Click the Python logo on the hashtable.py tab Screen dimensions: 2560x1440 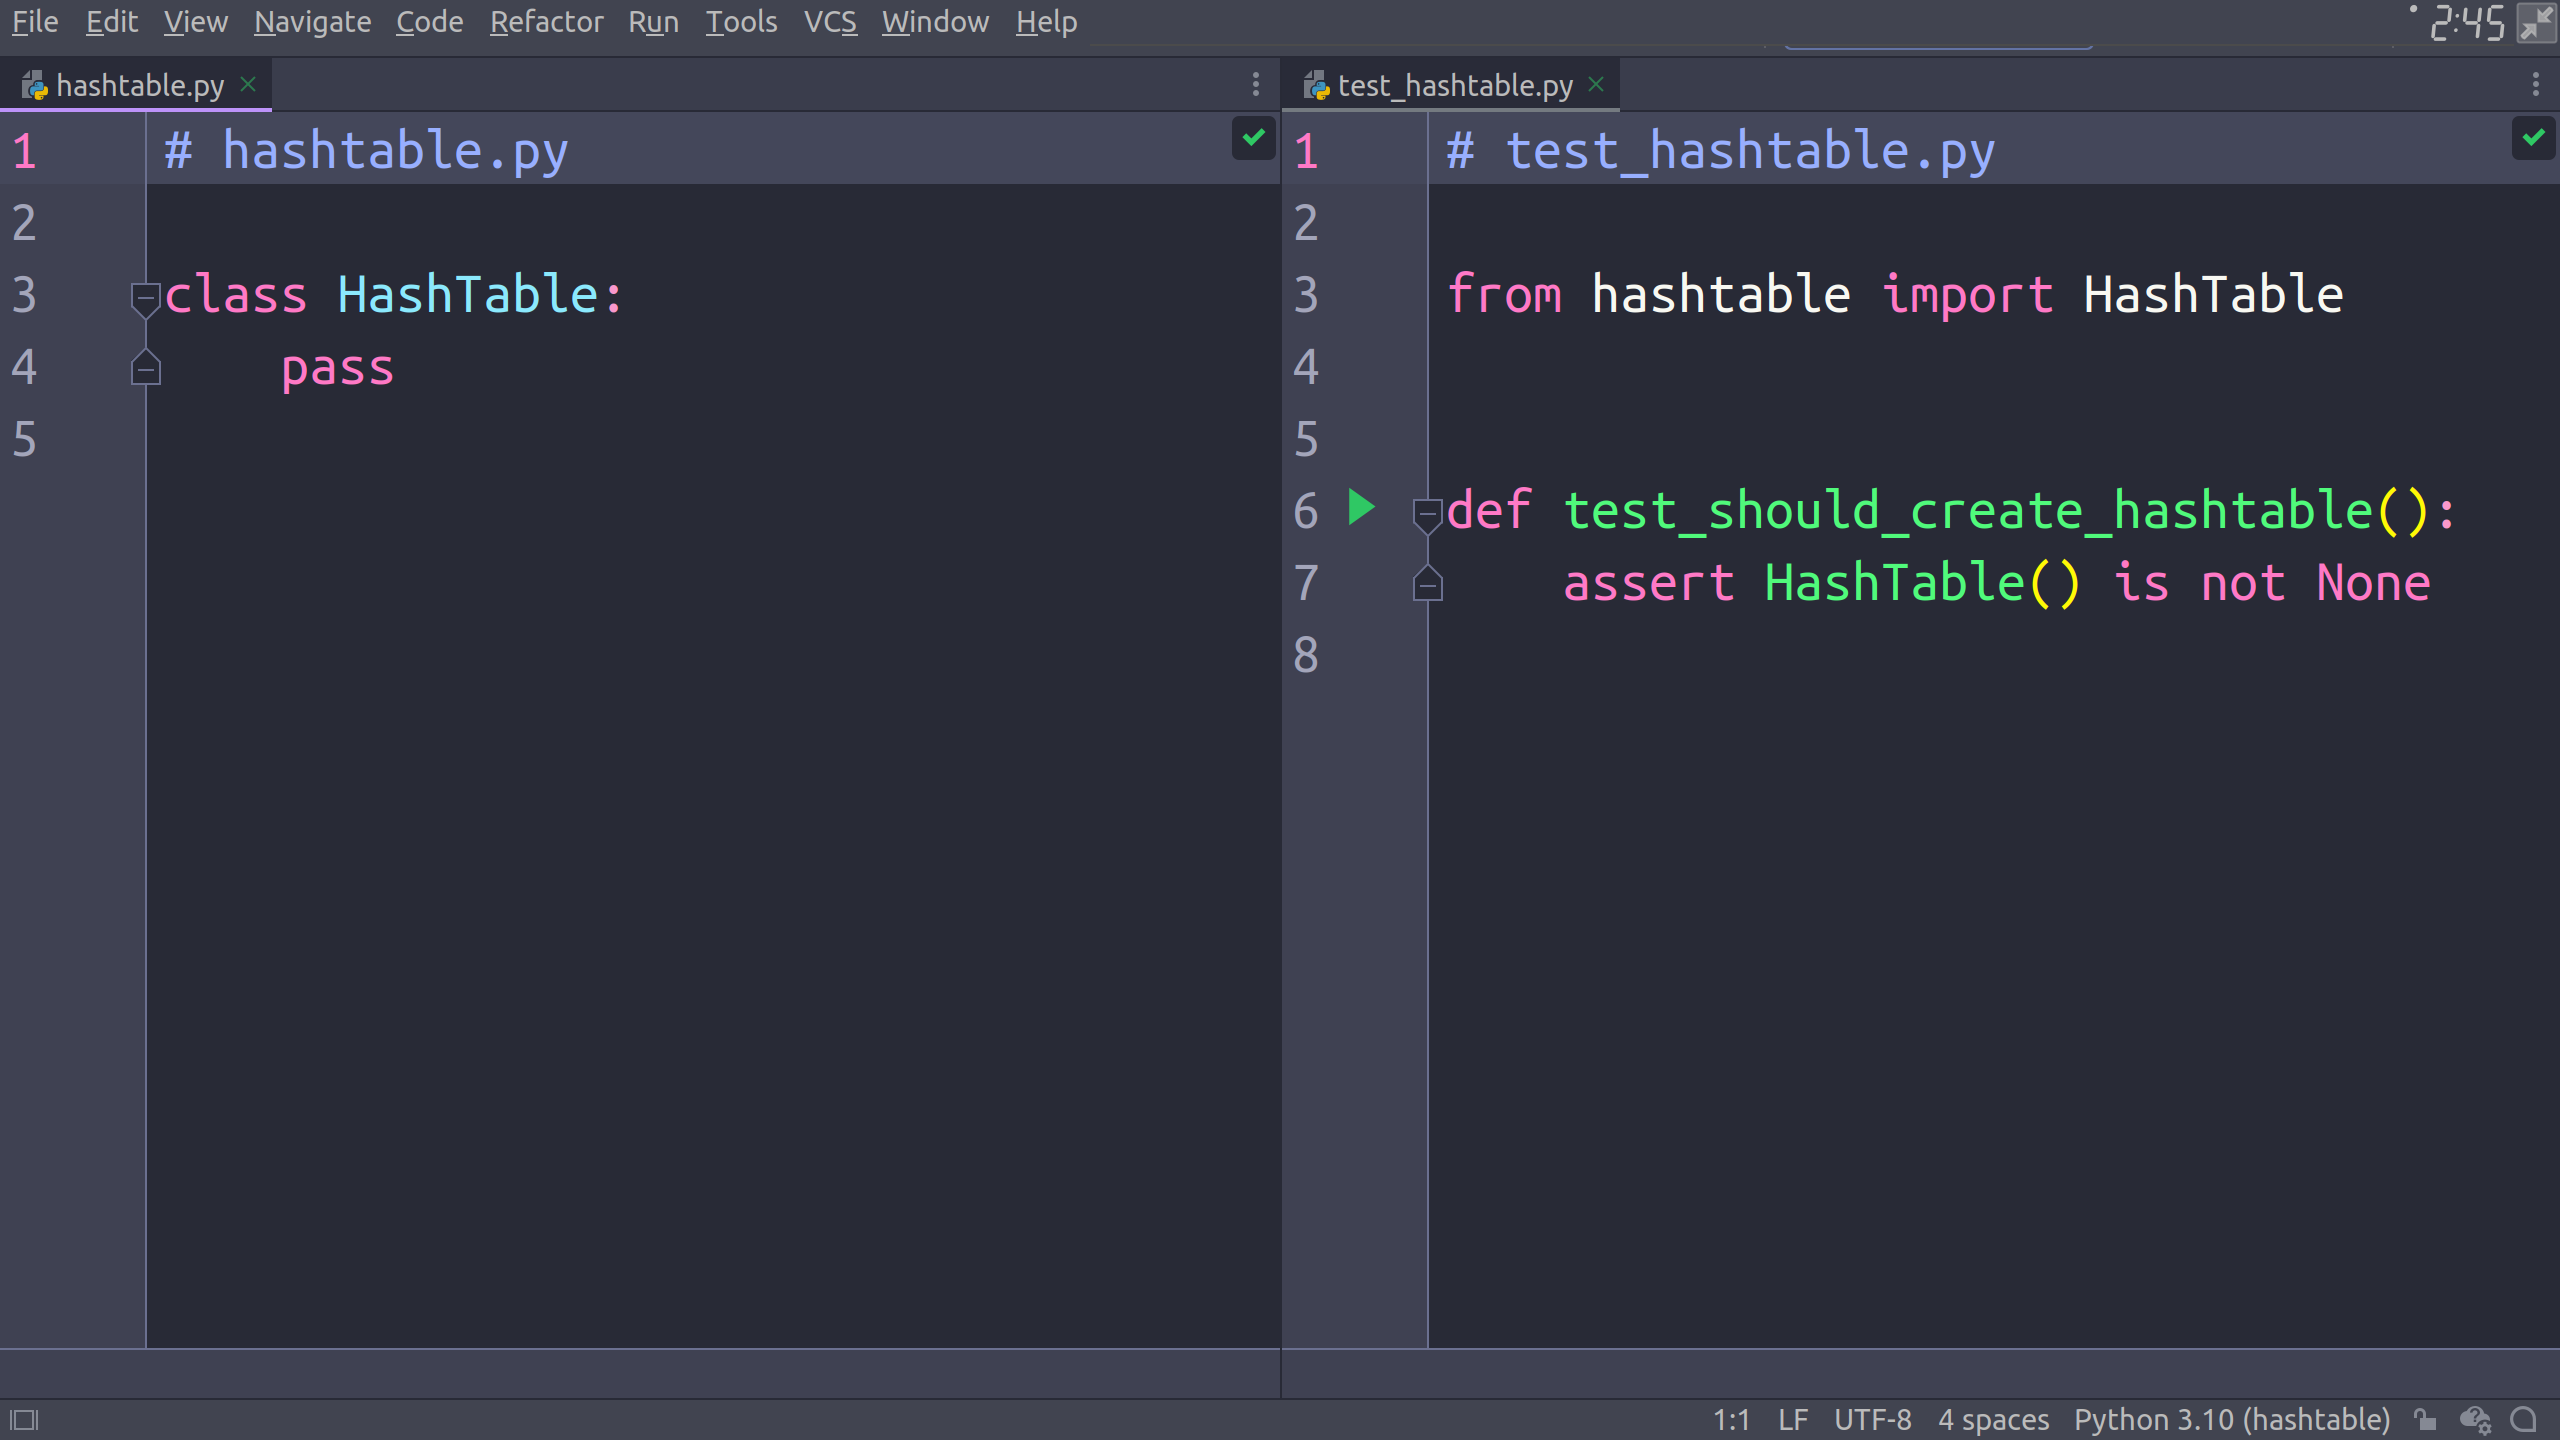point(35,84)
